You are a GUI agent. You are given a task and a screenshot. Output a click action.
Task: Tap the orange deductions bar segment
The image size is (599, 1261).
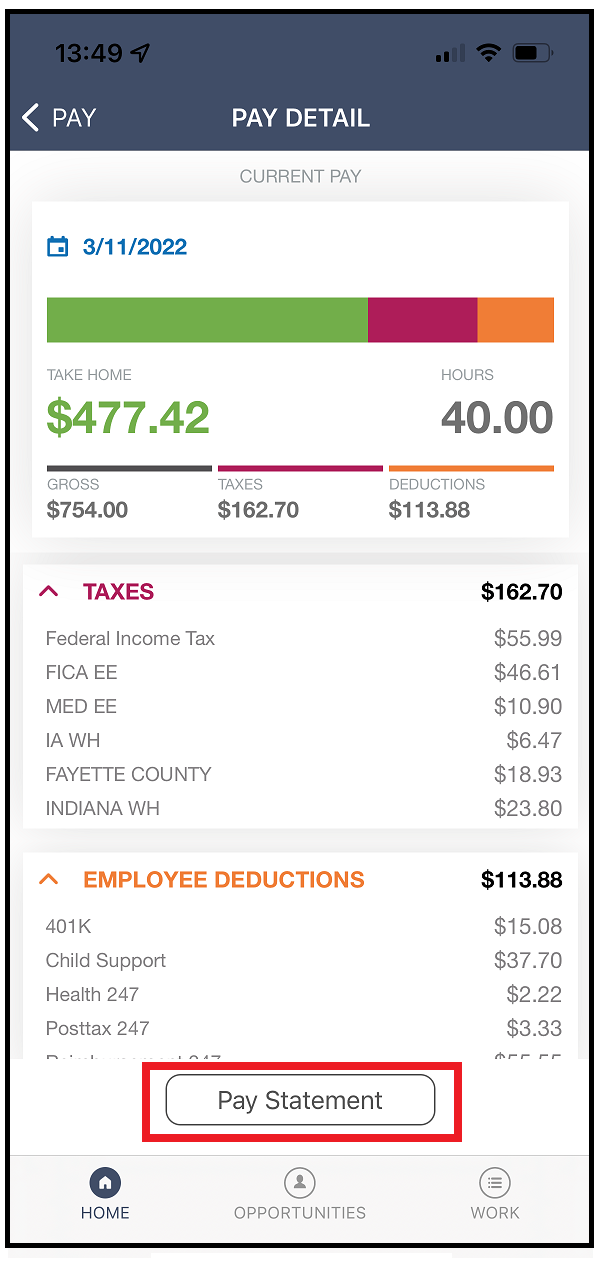(x=516, y=320)
